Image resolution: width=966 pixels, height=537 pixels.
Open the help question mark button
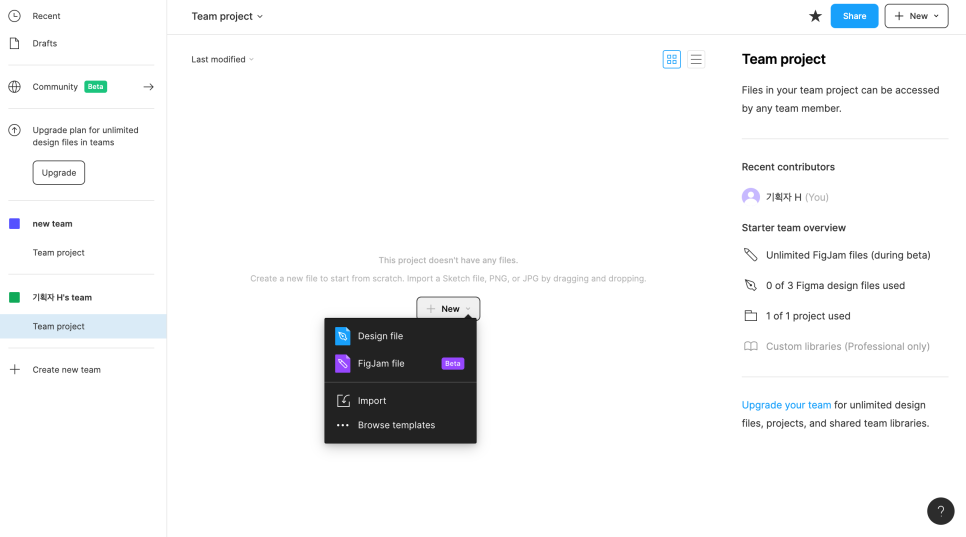[x=941, y=511]
